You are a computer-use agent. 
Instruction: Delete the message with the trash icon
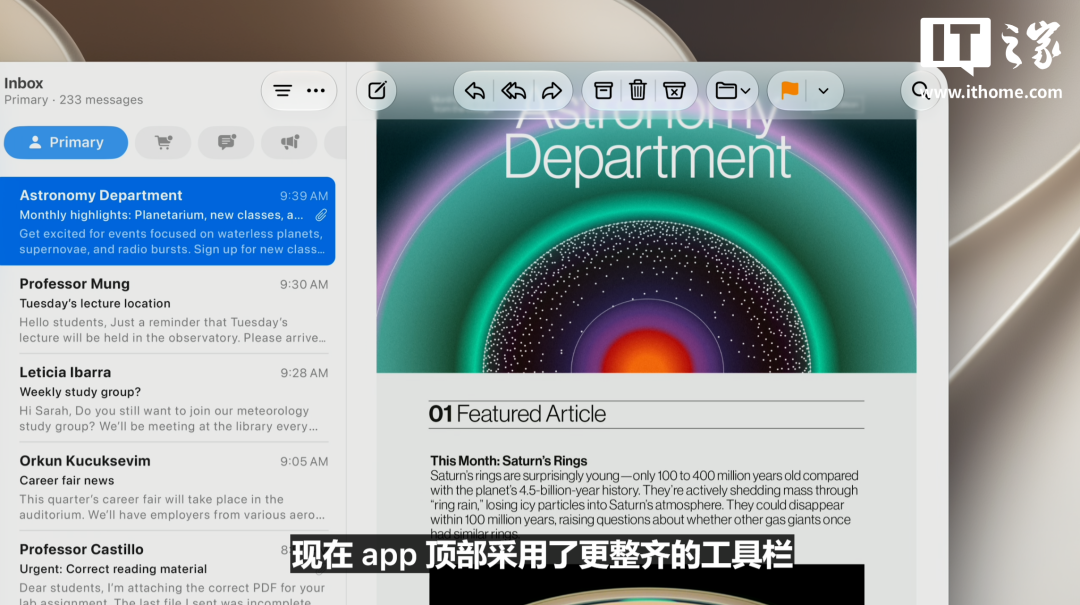click(638, 90)
